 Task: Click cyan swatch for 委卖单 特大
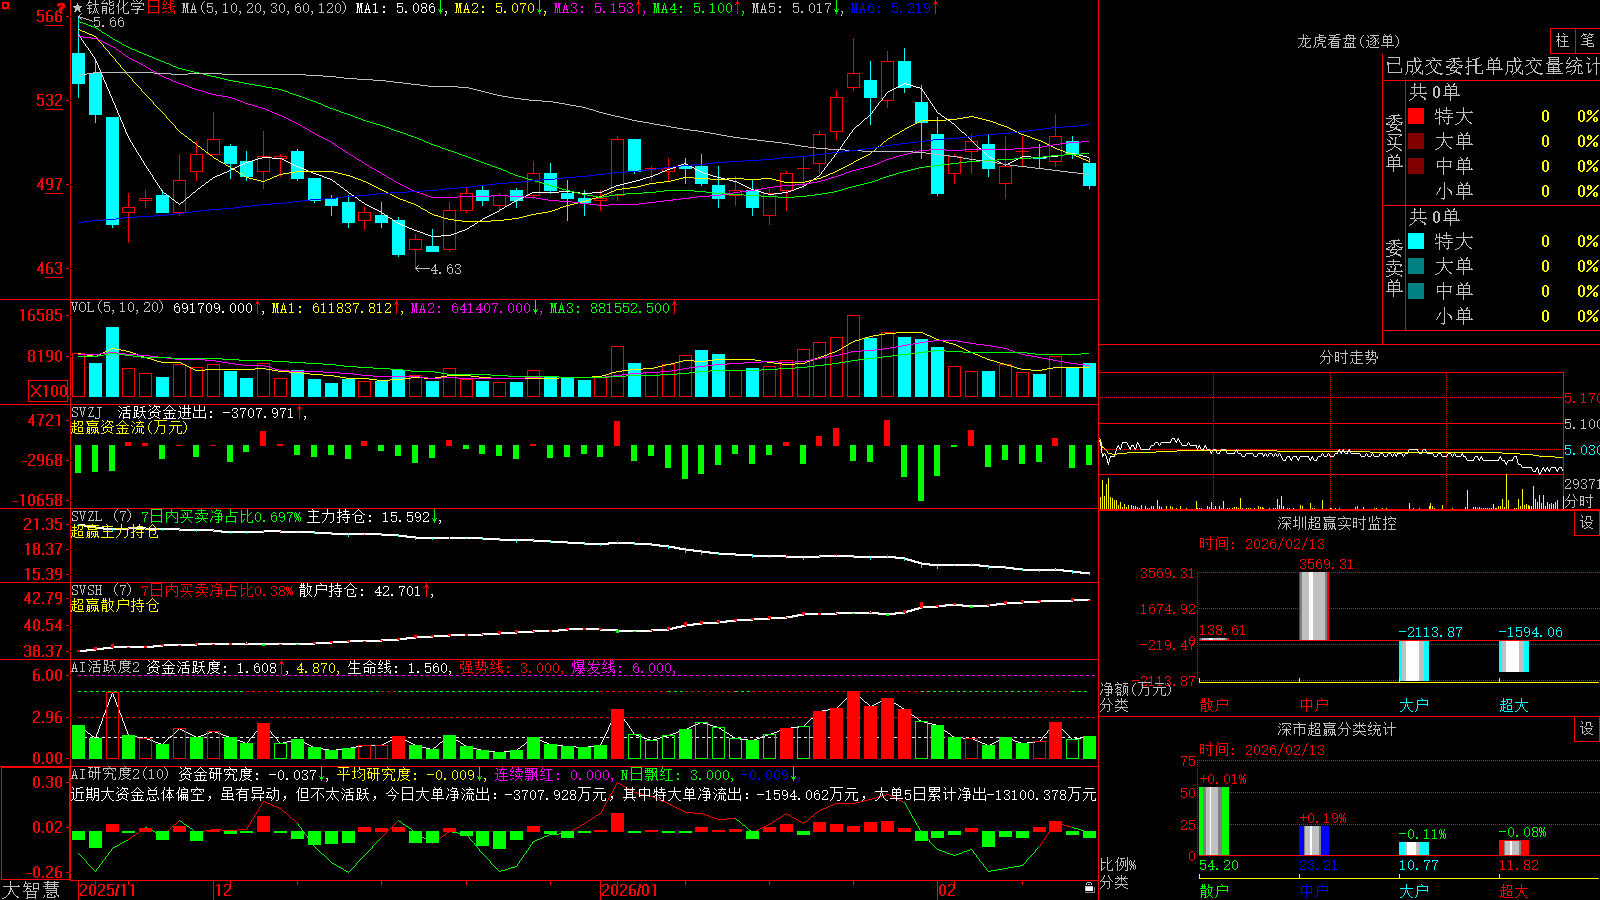tap(1416, 241)
